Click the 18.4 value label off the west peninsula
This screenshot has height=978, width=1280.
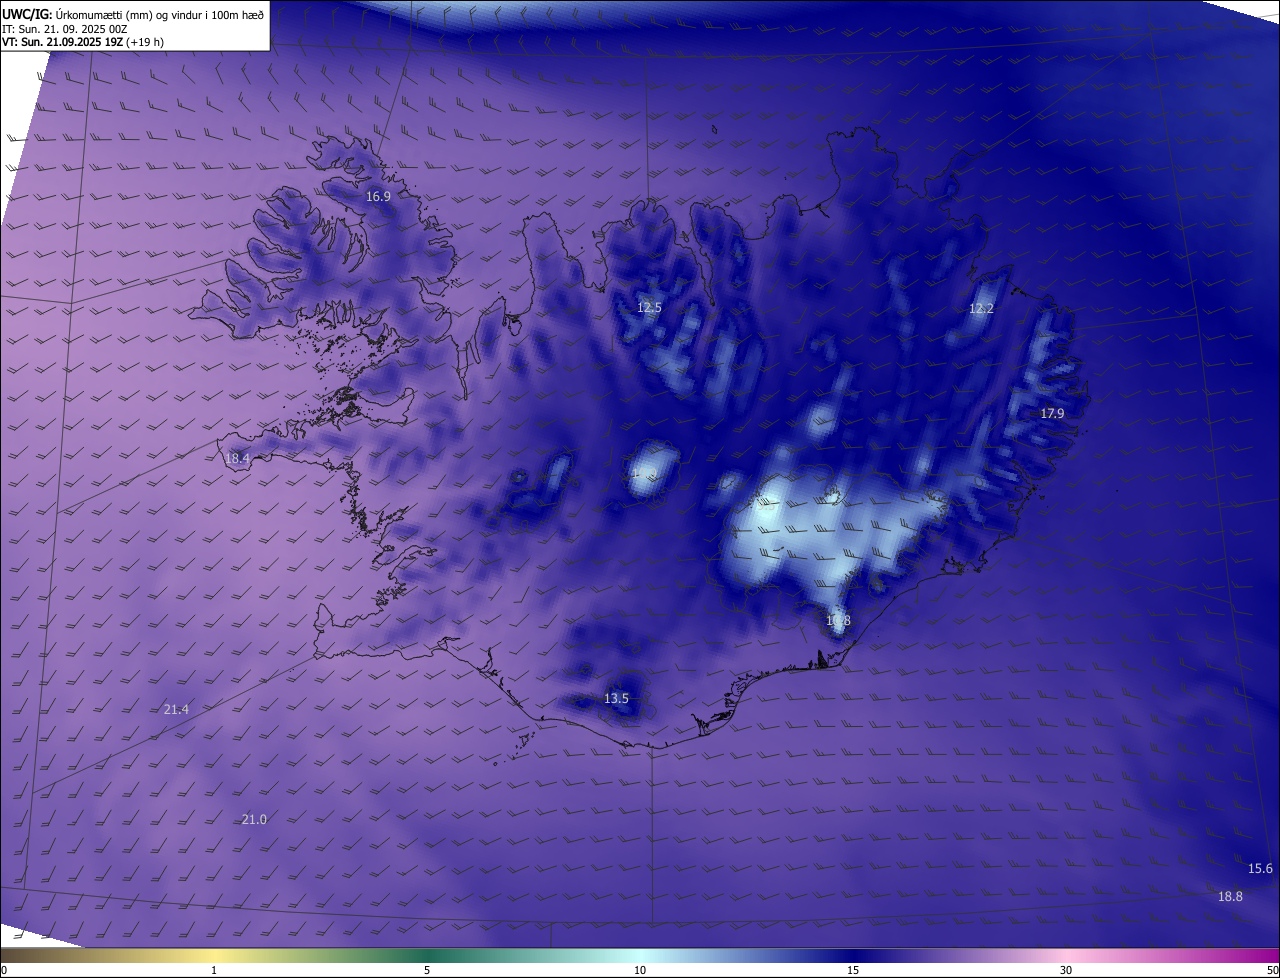point(237,459)
